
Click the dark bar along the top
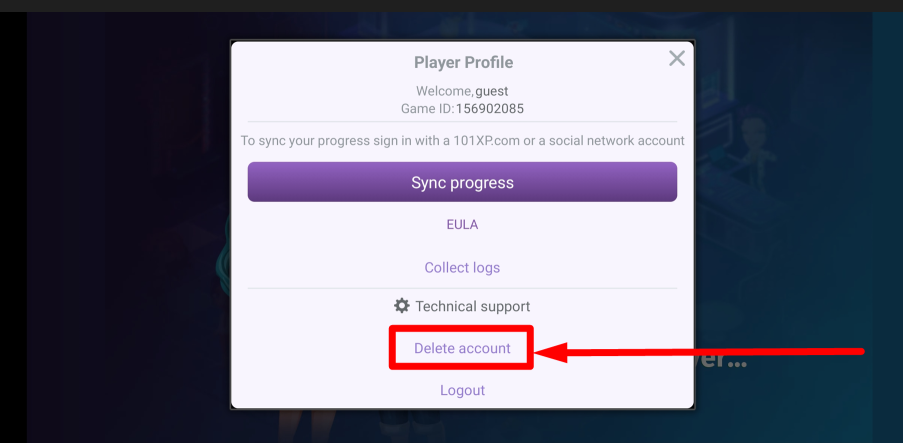pos(450,5)
